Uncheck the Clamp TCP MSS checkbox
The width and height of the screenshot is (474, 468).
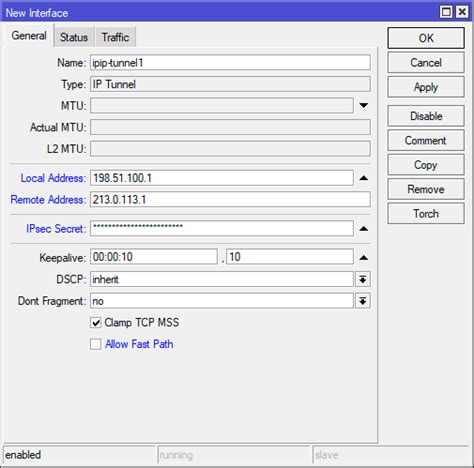(96, 323)
